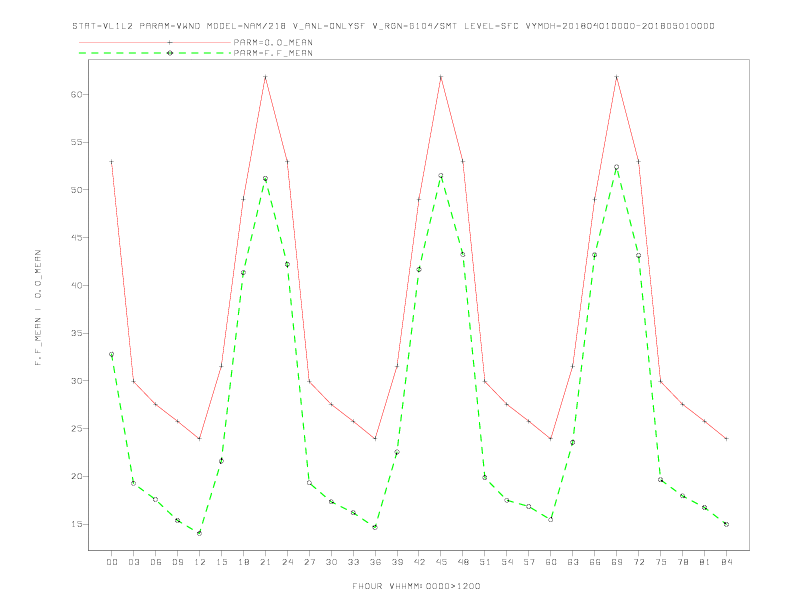Click the y-axis tick label 60
Viewport: 792px width, 612px height.
(x=77, y=94)
